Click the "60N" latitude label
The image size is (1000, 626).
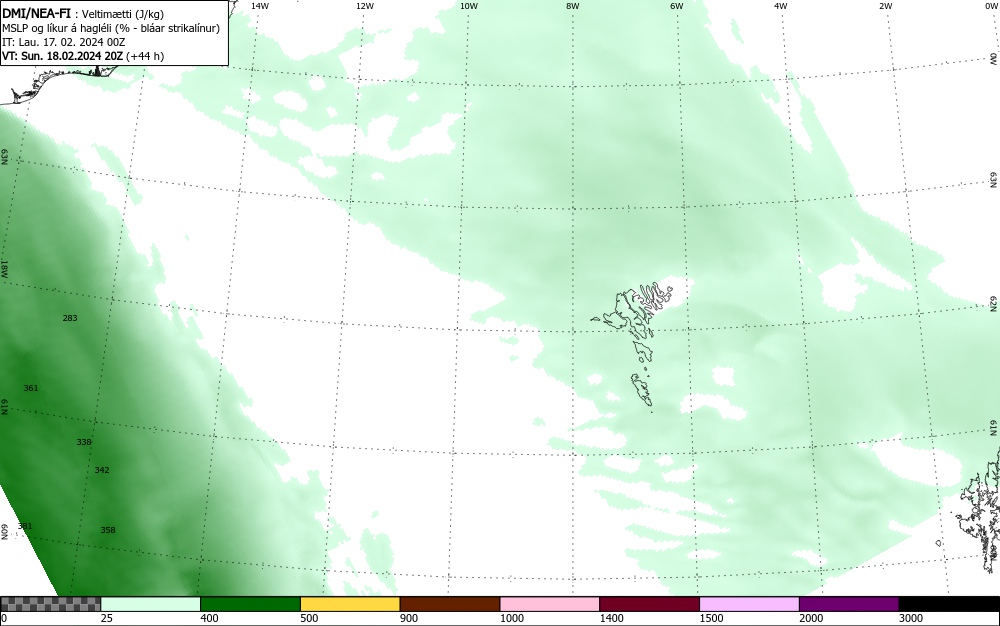tap(4, 532)
